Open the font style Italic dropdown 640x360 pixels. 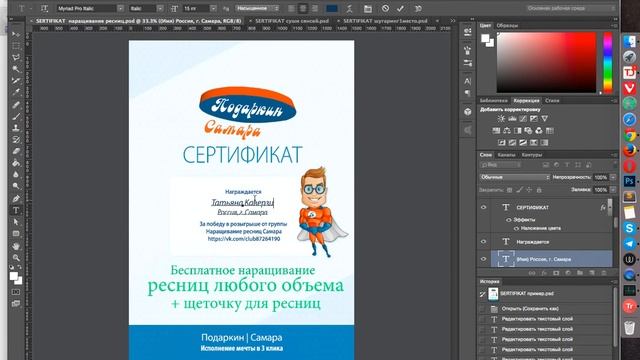[160, 8]
